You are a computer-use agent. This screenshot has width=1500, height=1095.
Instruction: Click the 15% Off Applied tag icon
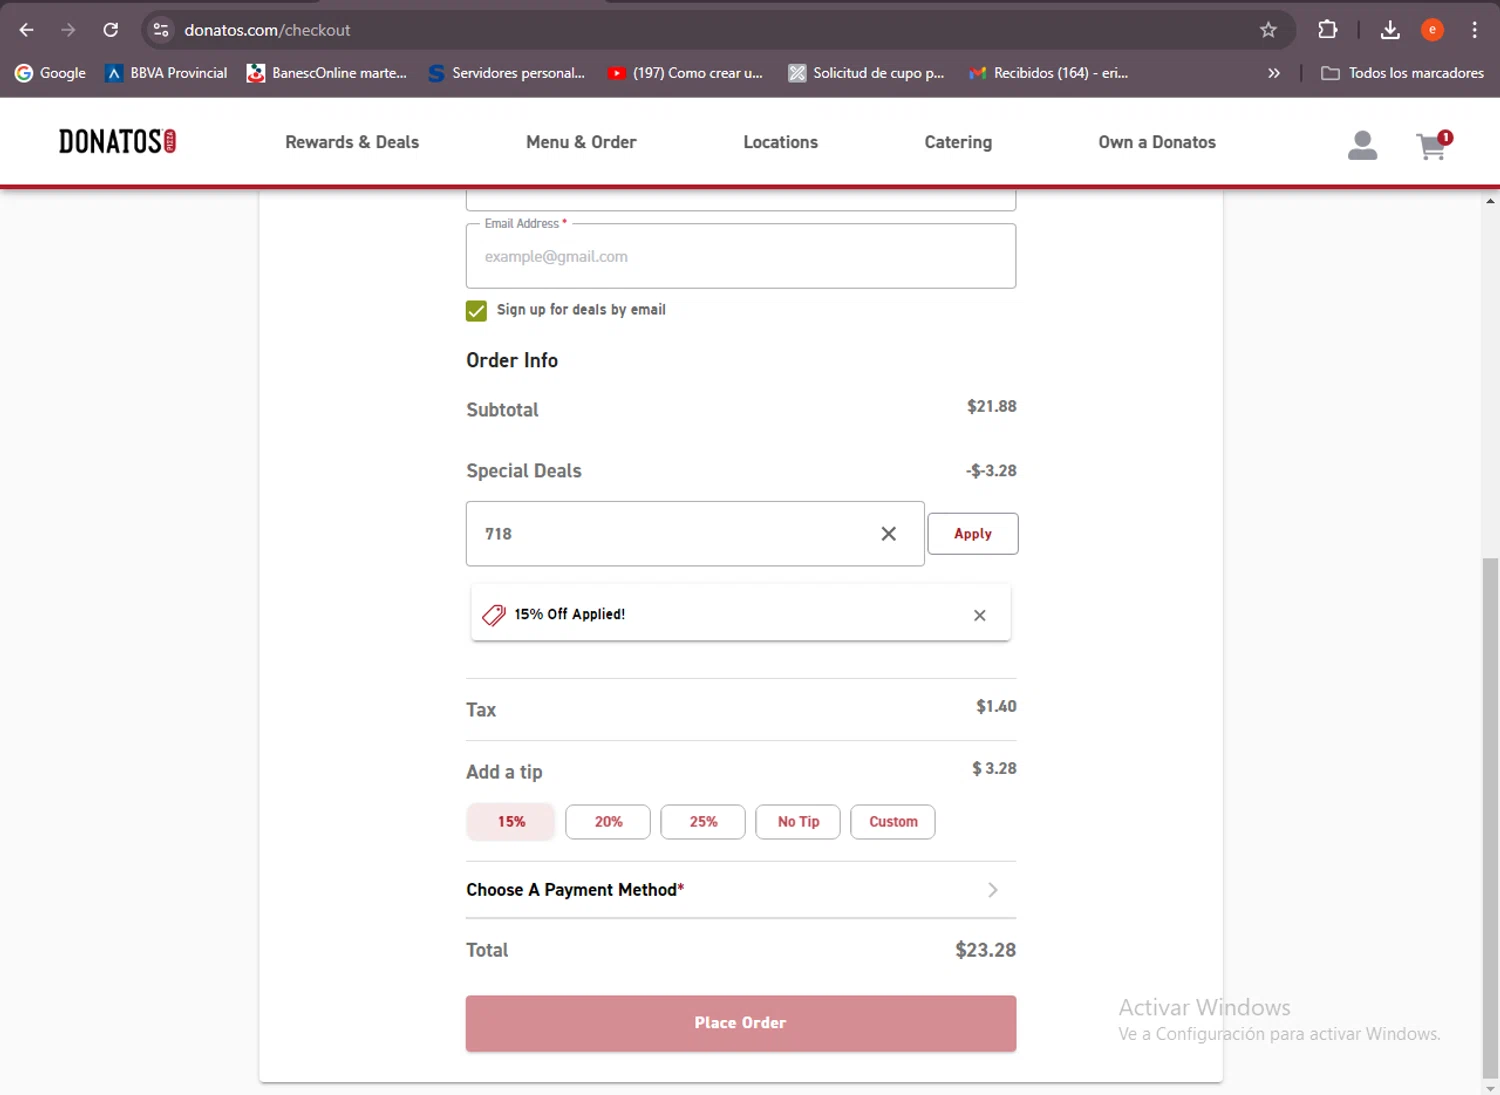click(494, 615)
